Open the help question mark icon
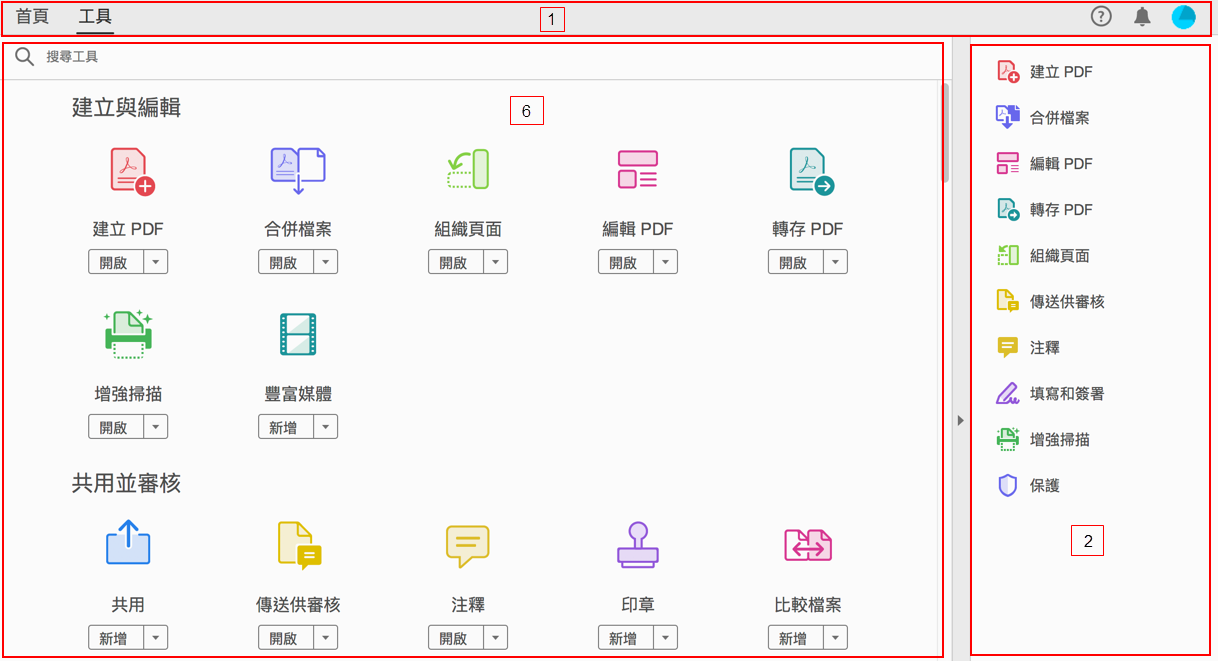The height and width of the screenshot is (661, 1218). click(x=1101, y=17)
